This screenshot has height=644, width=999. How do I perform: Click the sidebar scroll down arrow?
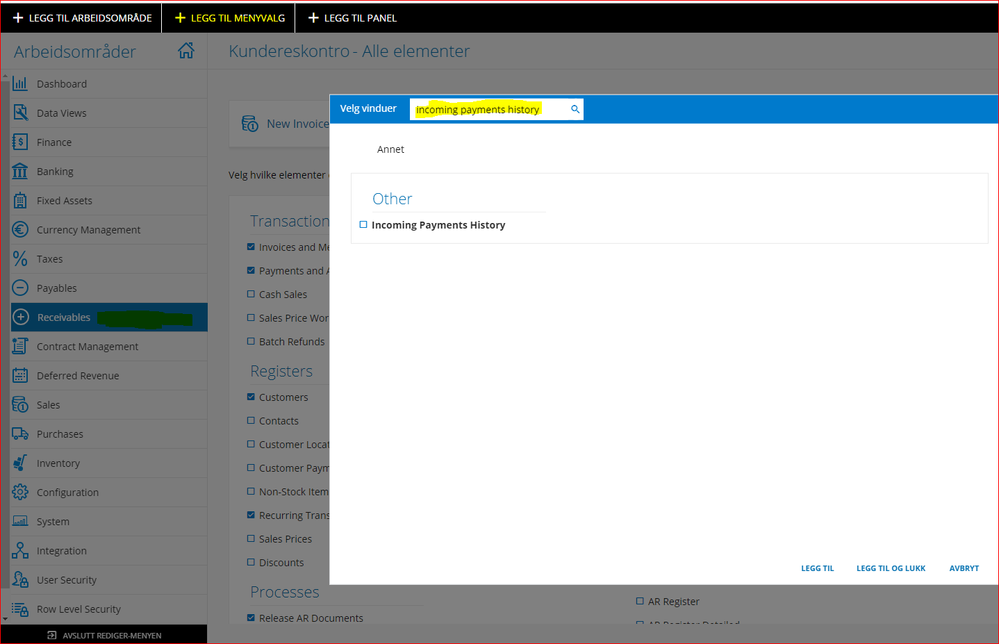click(5, 619)
